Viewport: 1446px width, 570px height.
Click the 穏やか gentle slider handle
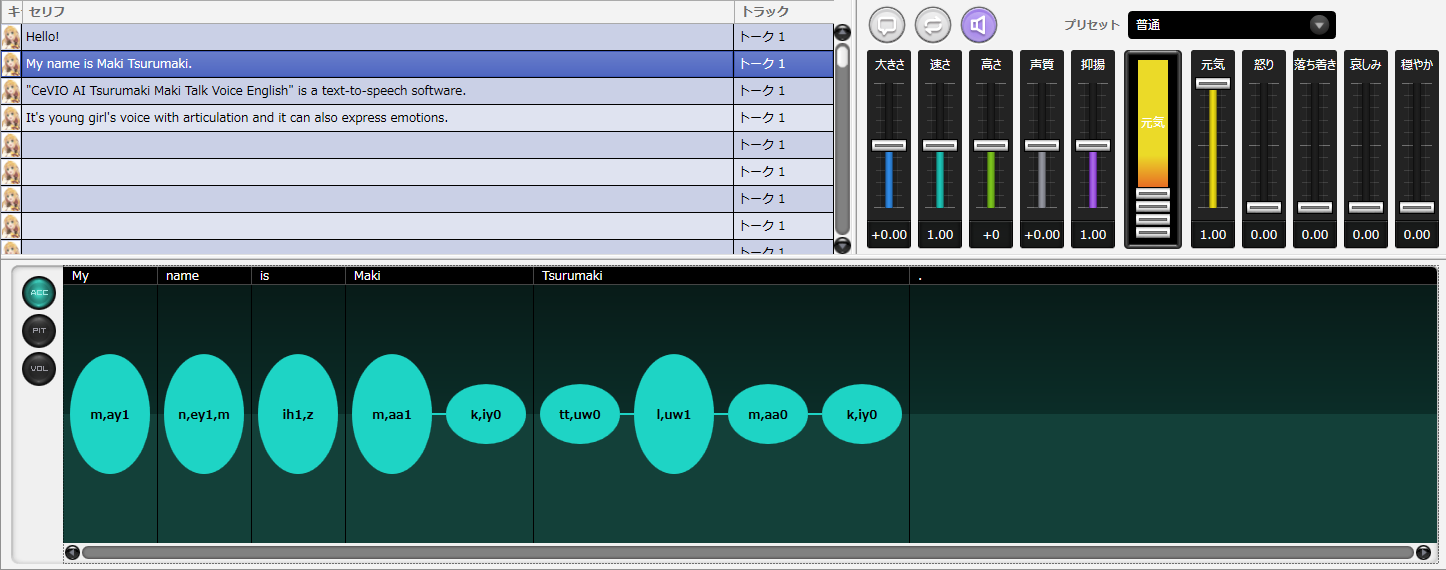pyautogui.click(x=1417, y=207)
